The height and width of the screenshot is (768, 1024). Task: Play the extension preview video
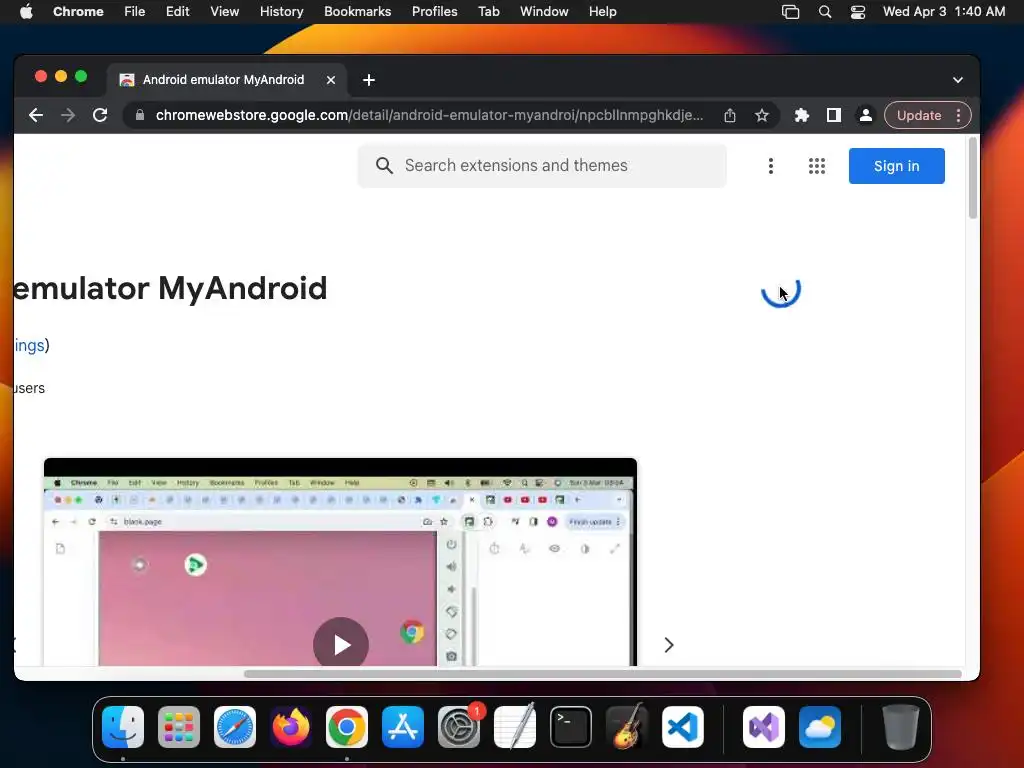point(341,645)
